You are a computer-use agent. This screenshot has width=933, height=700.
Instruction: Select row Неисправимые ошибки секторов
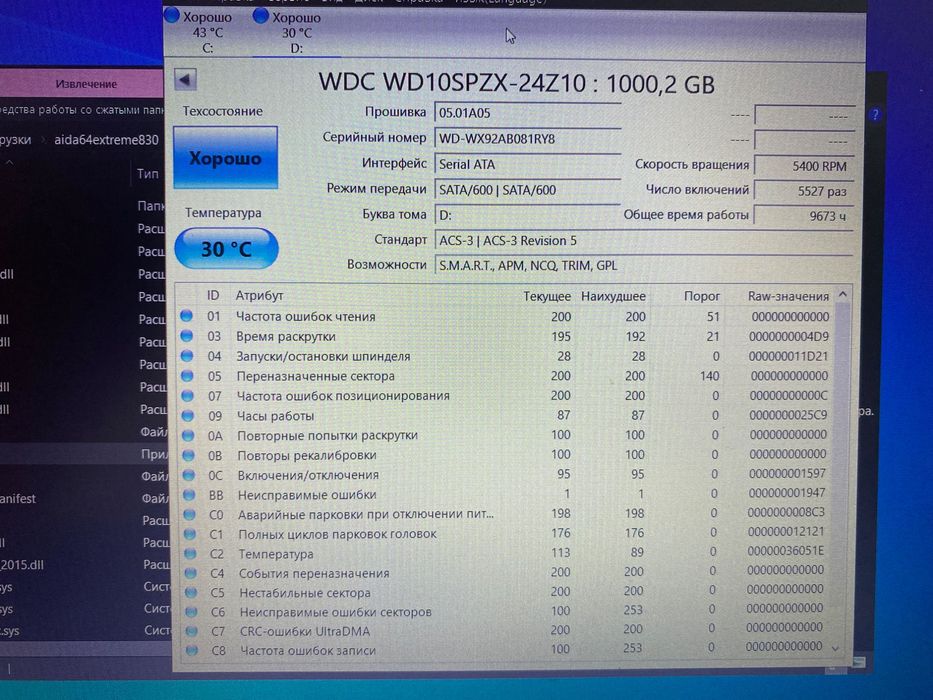coord(506,611)
